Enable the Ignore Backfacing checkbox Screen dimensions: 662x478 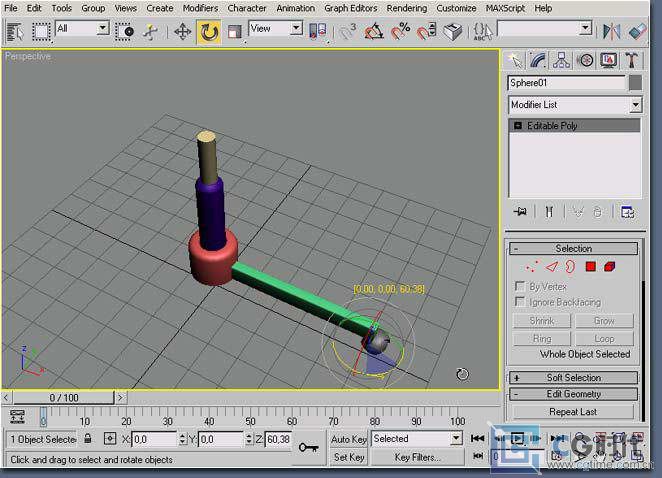(520, 301)
